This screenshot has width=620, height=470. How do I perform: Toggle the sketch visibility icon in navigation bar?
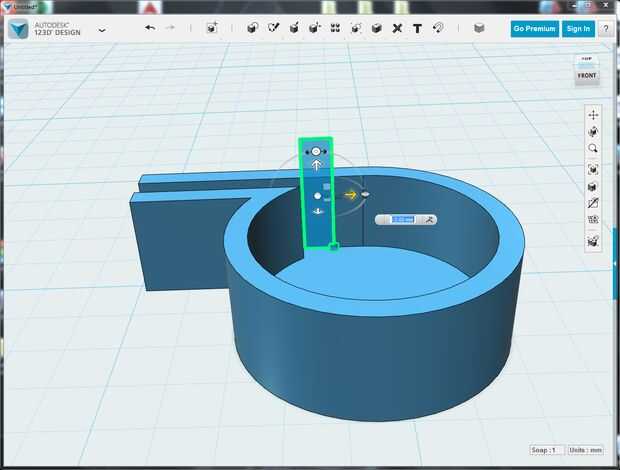[593, 204]
